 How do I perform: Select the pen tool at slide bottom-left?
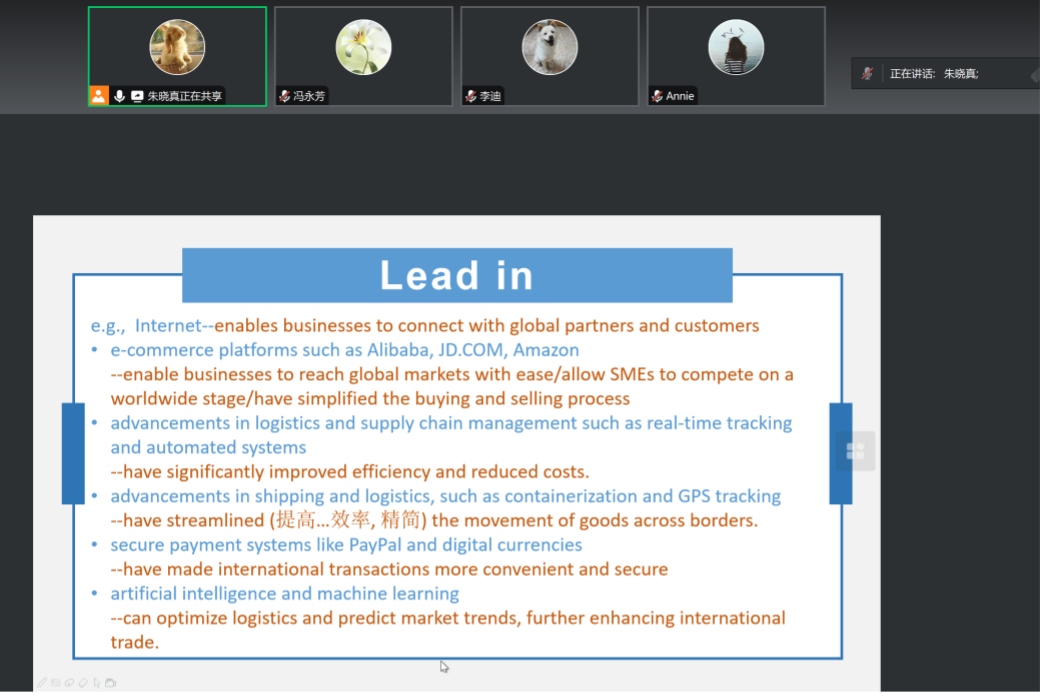(x=42, y=683)
